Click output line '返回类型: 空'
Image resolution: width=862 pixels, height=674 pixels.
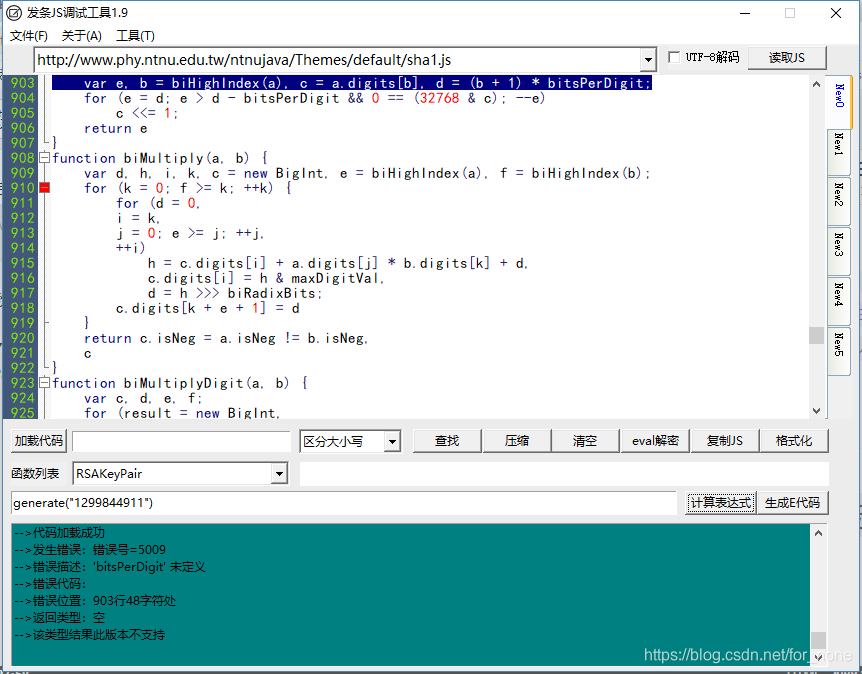pos(59,618)
